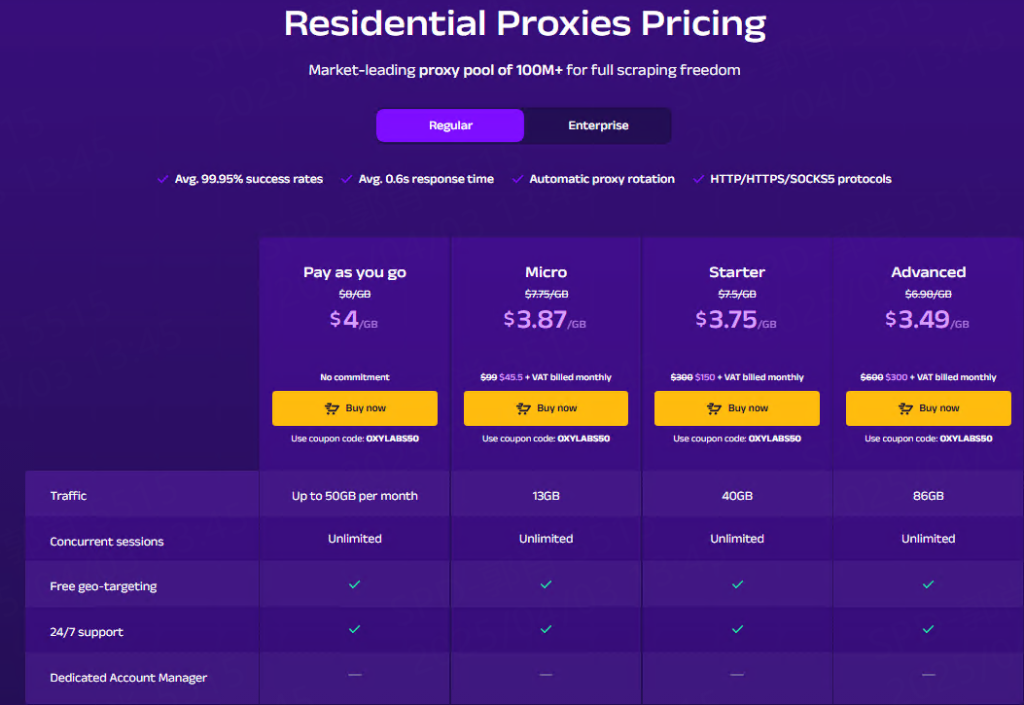Click Dedicated Account Manager row label
This screenshot has height=705, width=1024.
pos(128,678)
